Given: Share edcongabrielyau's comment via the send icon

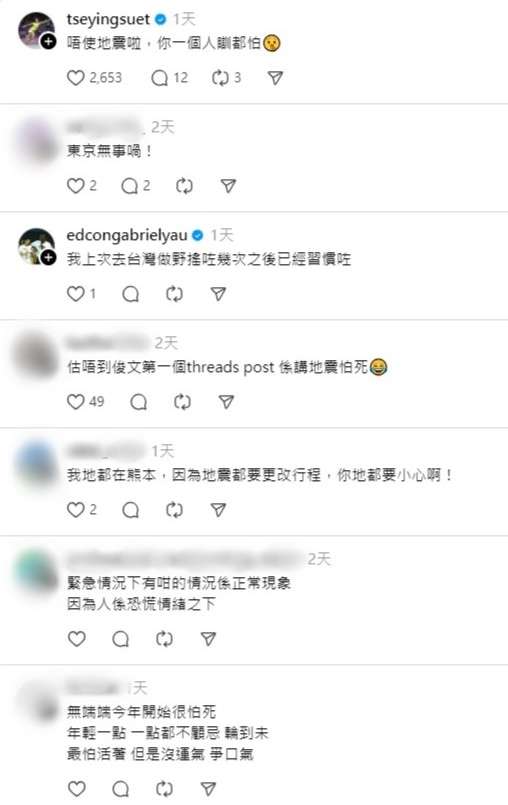Looking at the screenshot, I should (218, 294).
